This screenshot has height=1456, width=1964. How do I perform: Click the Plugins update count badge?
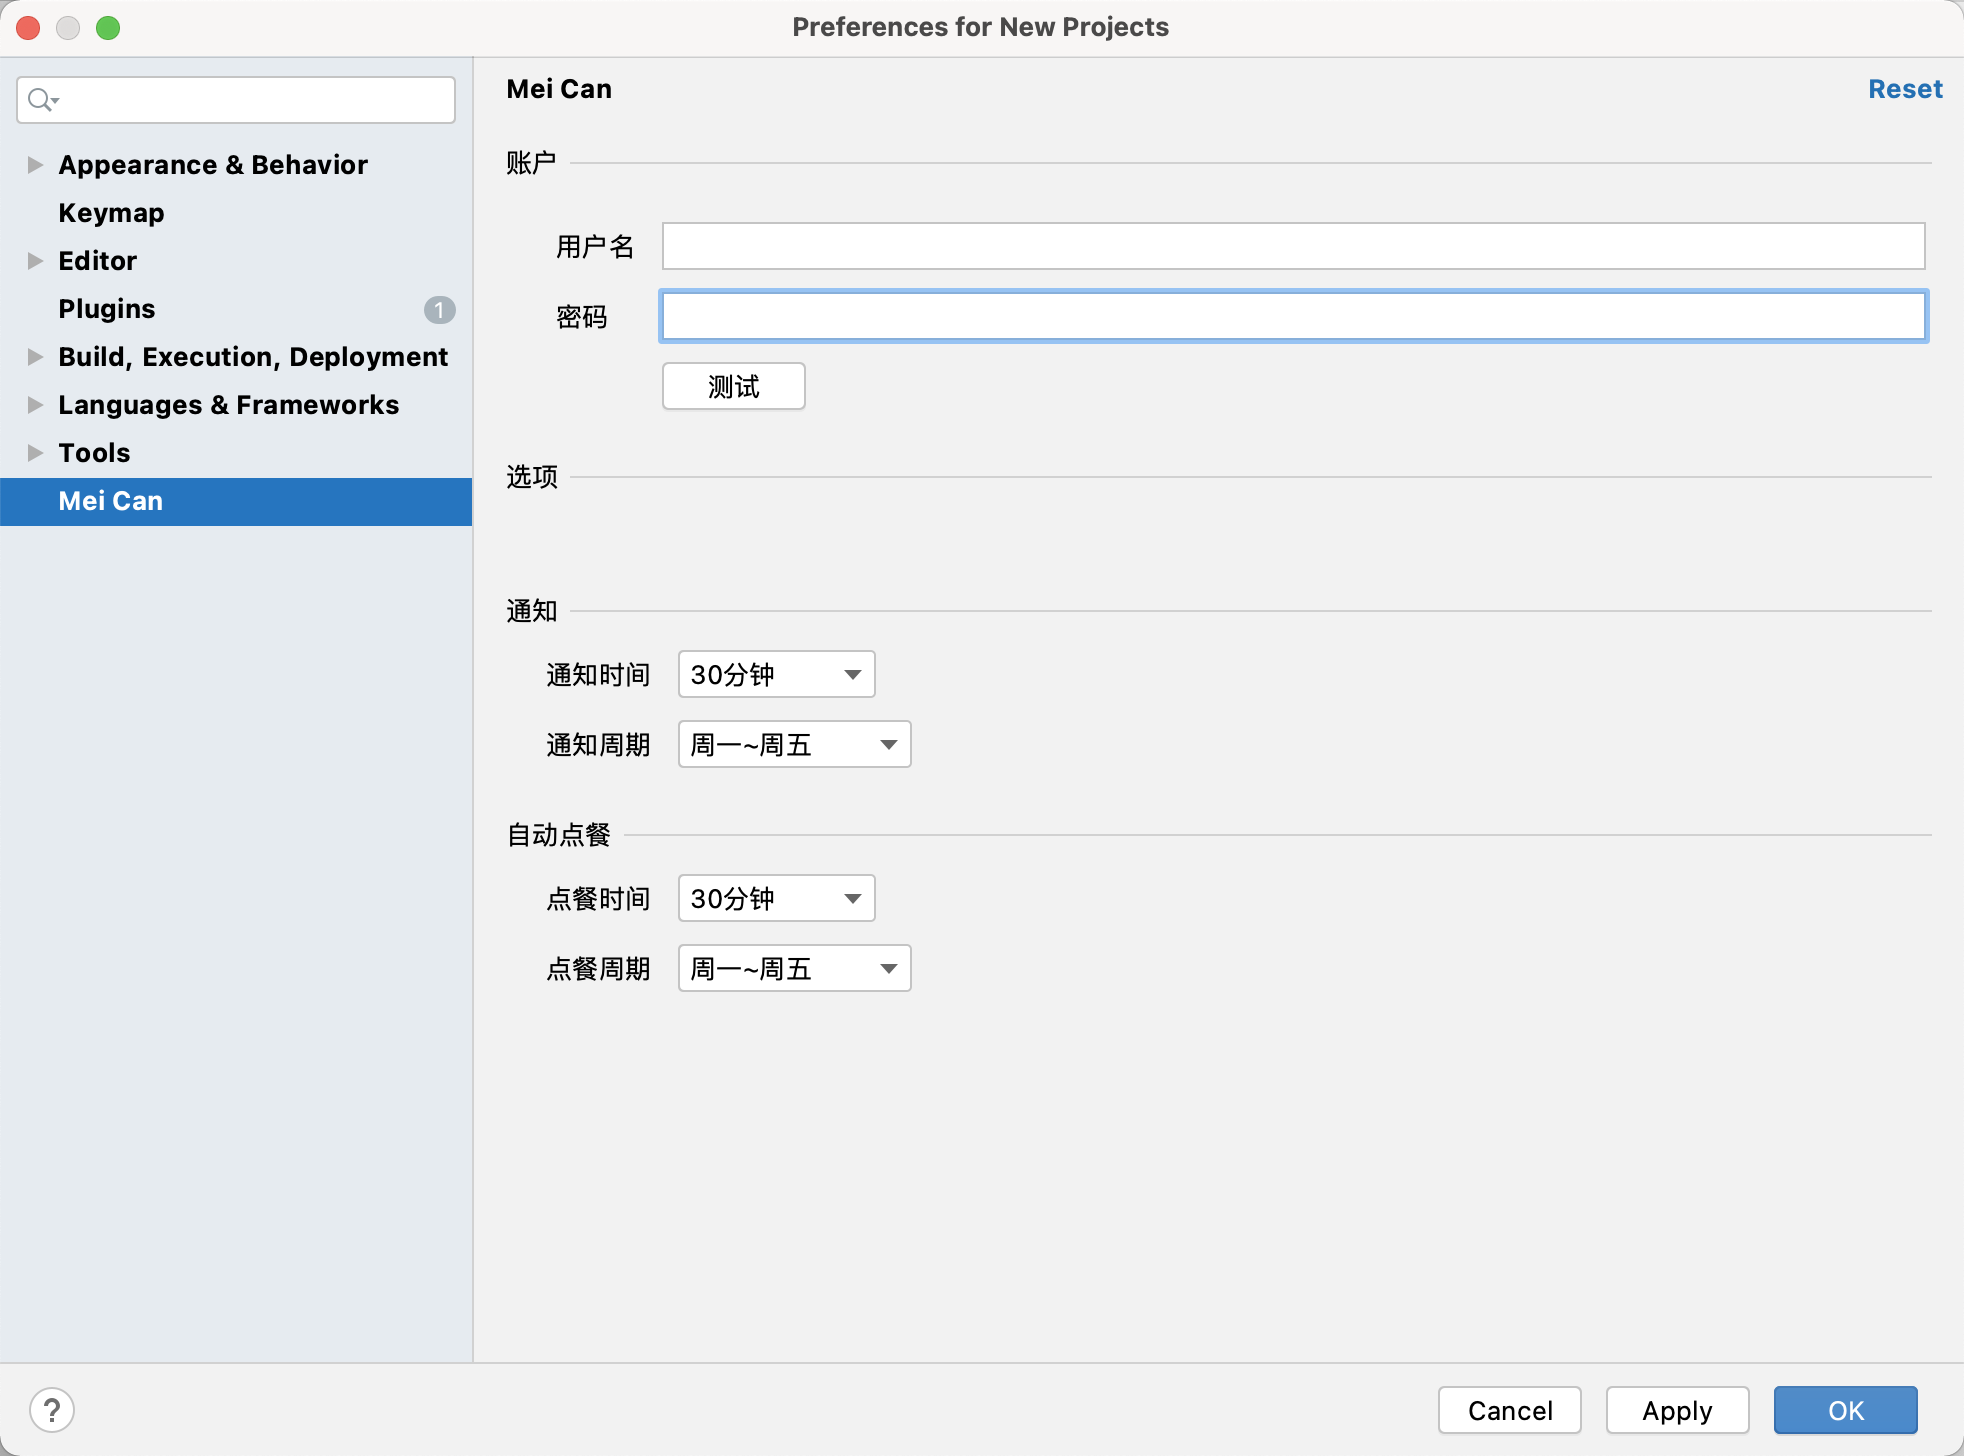tap(439, 310)
